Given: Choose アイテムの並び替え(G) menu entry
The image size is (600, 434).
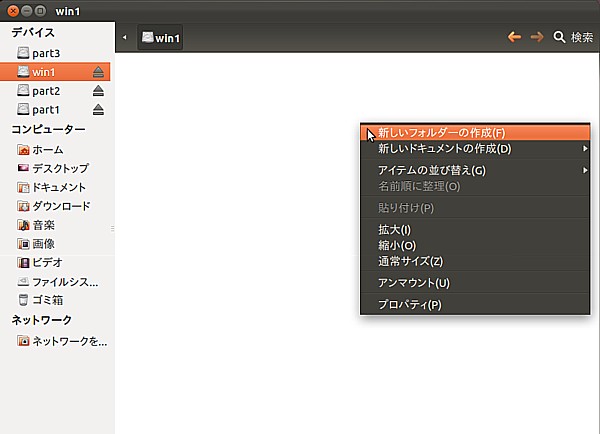Looking at the screenshot, I should [x=475, y=170].
